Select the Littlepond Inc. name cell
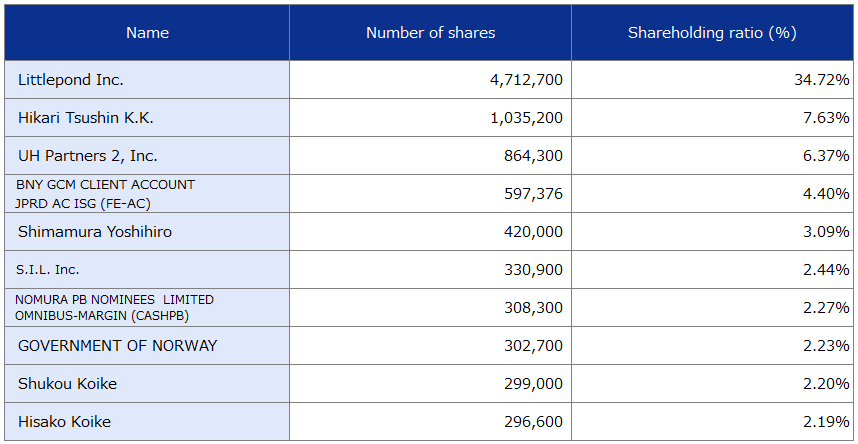This screenshot has height=444, width=858. [x=147, y=80]
